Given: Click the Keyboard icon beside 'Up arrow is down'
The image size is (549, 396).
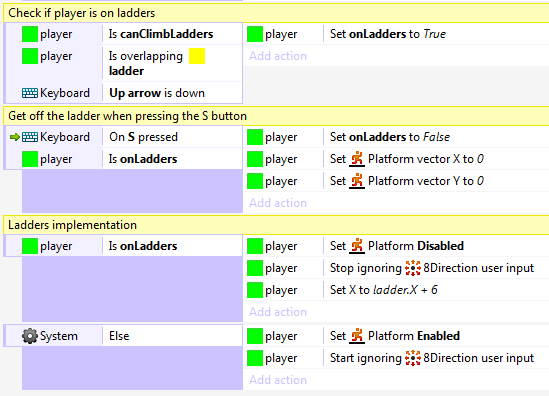Looking at the screenshot, I should tap(30, 93).
